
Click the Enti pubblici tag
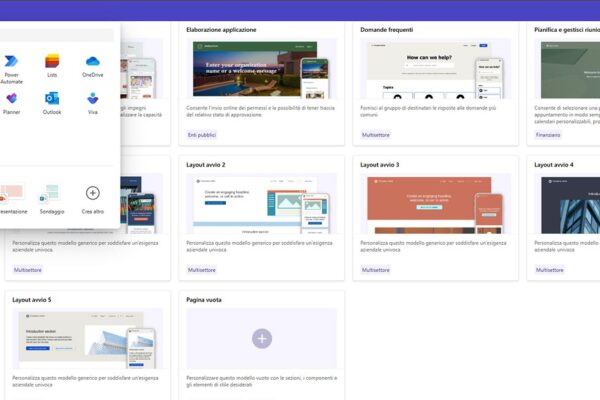pos(202,135)
